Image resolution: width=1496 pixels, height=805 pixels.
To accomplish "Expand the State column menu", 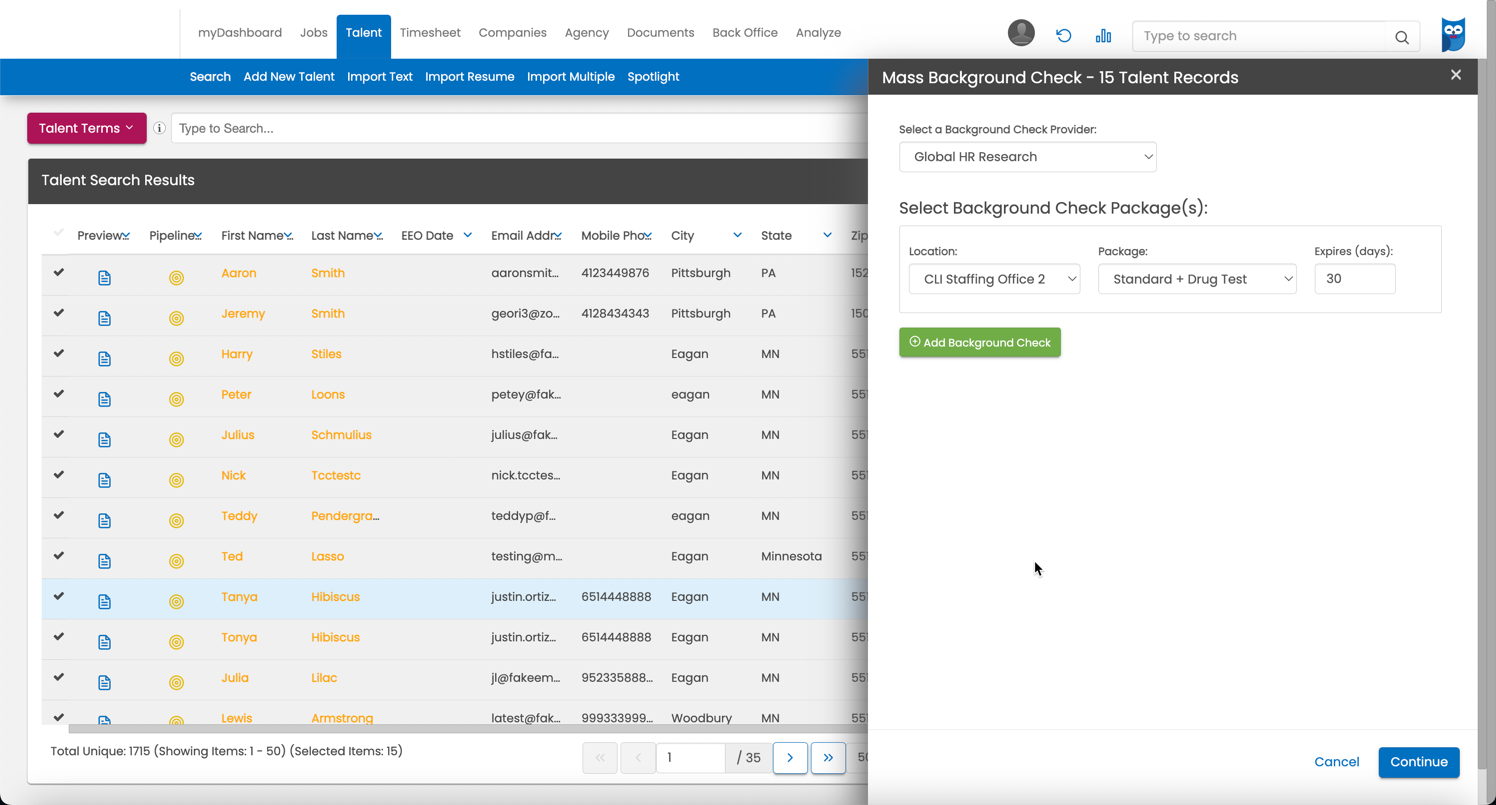I will click(827, 235).
